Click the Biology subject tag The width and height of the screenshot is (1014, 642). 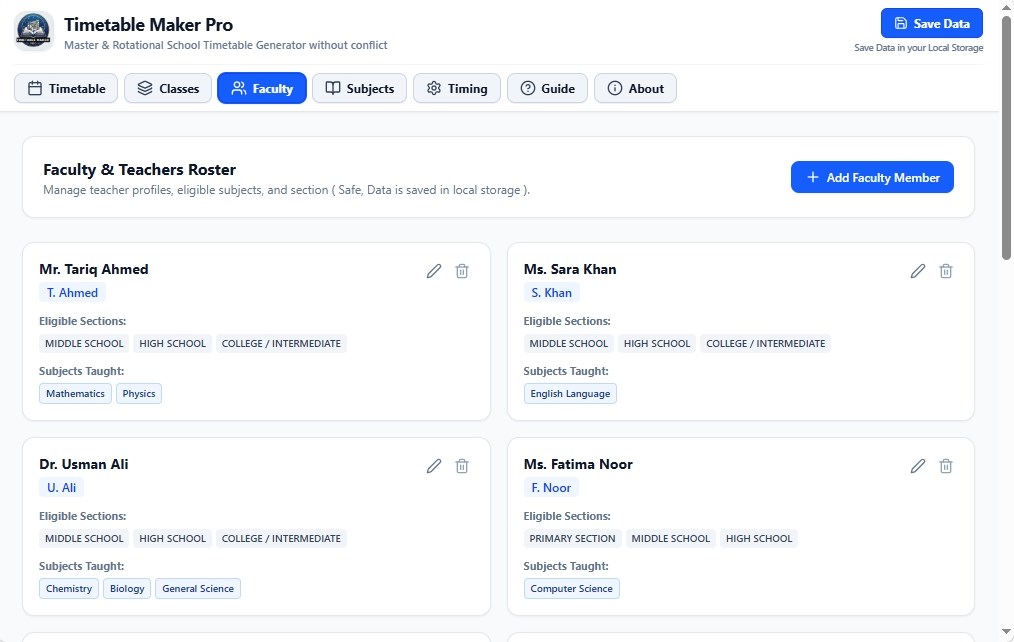click(x=127, y=589)
